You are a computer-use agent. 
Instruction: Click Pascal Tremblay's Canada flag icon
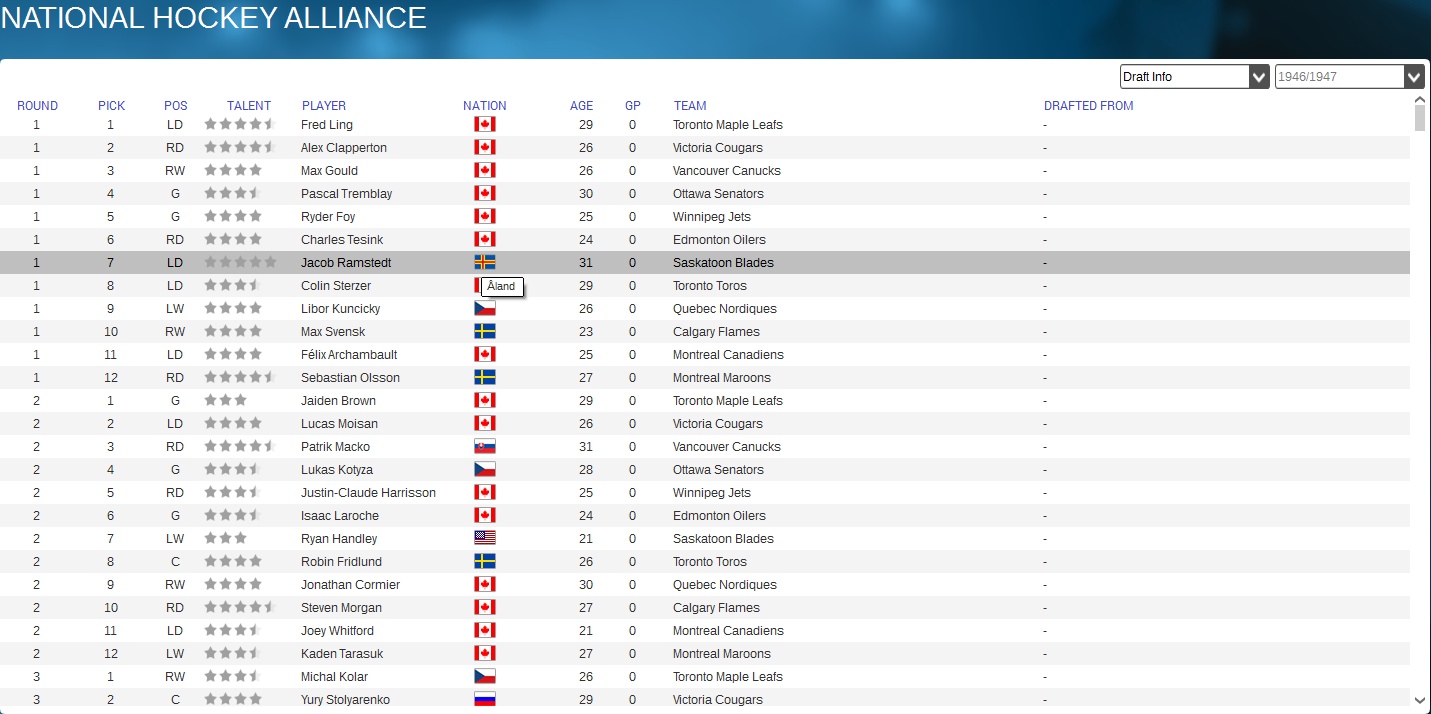(485, 194)
